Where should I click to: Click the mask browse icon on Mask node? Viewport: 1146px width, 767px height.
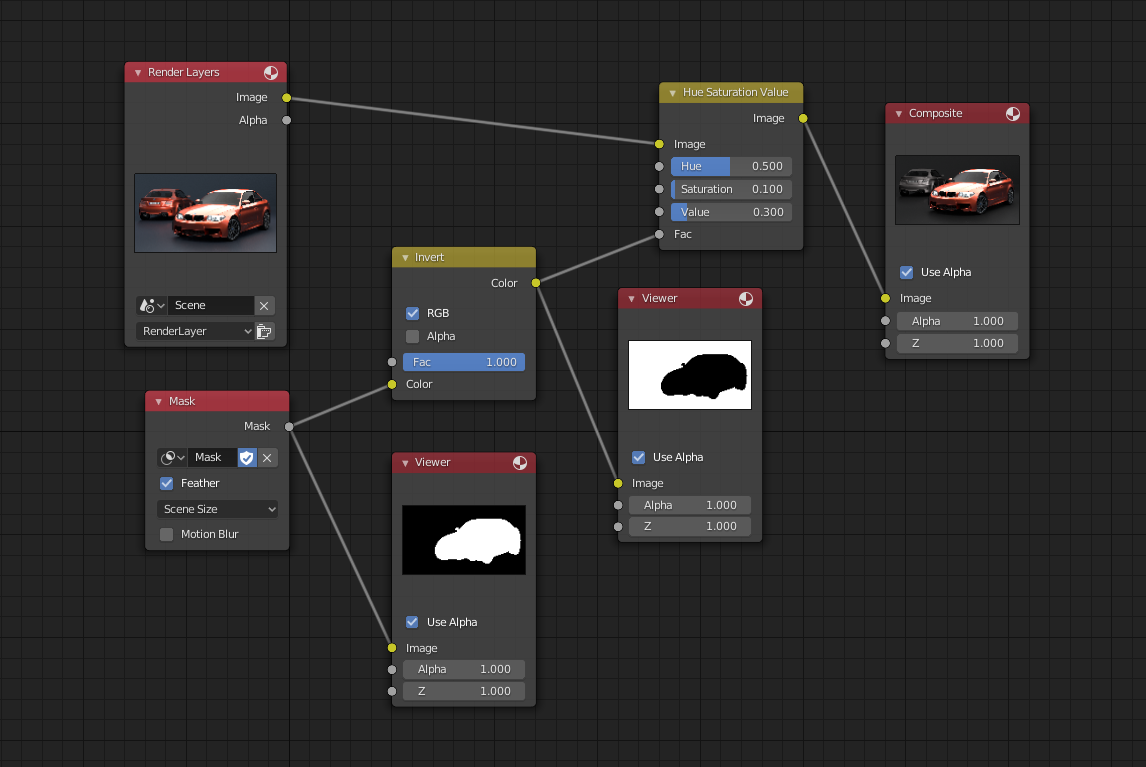(171, 457)
